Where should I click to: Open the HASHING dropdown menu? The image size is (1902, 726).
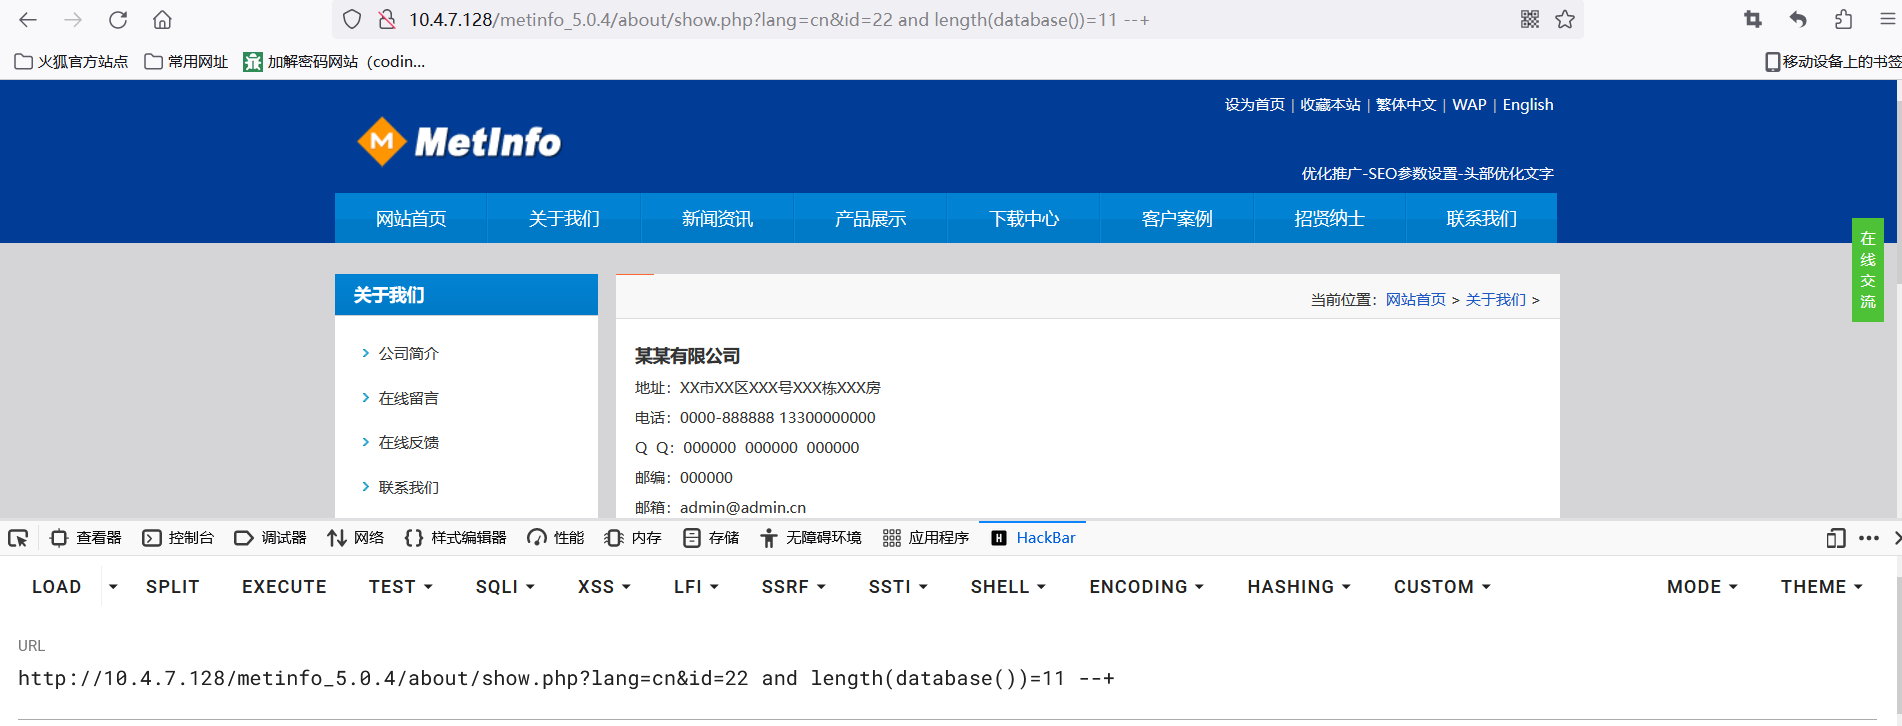click(x=1299, y=587)
